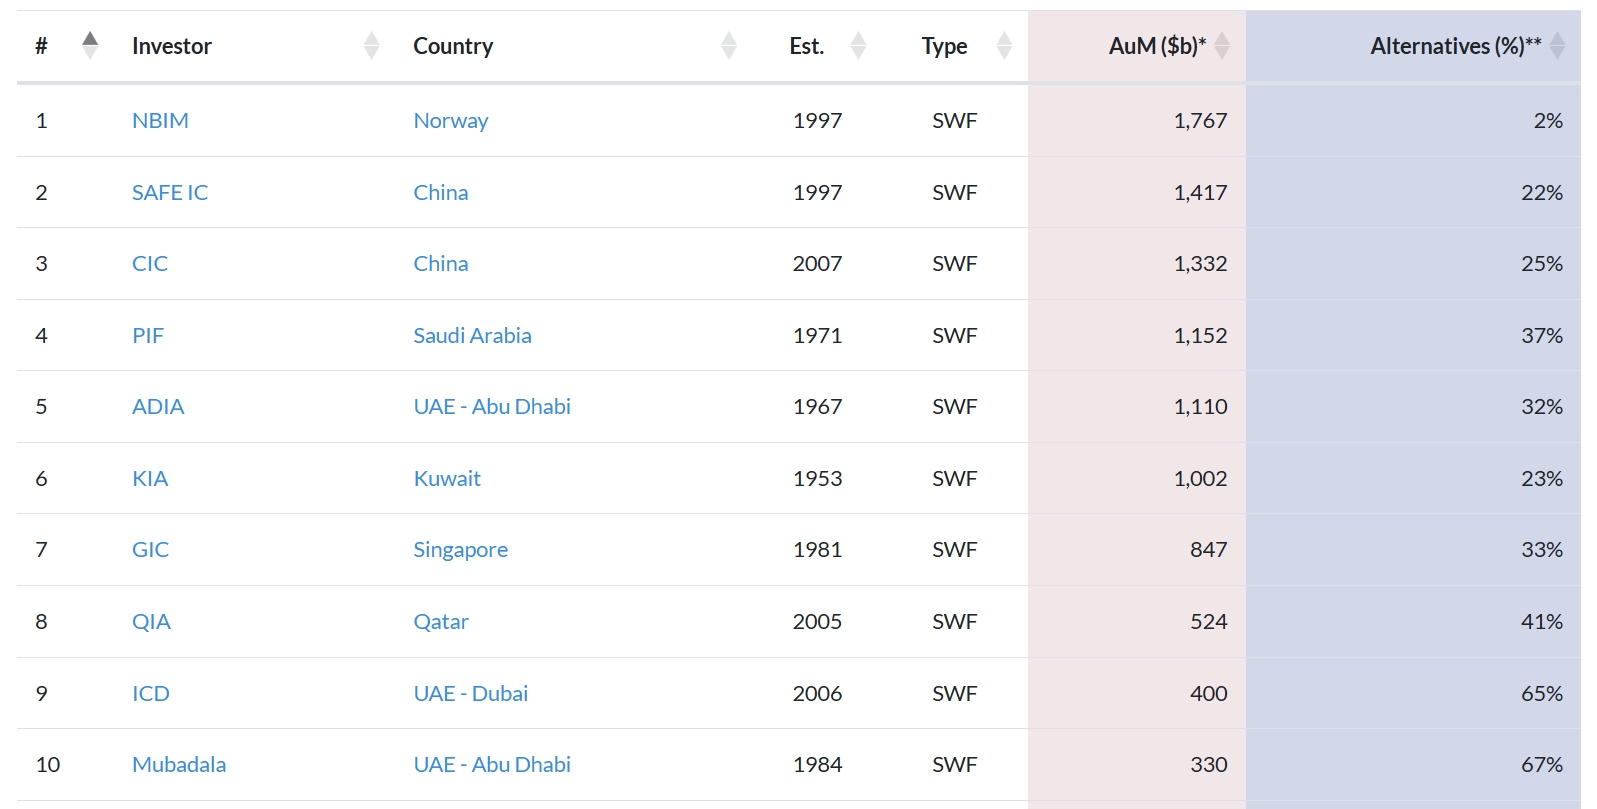Open the GIC investor link
The height and width of the screenshot is (809, 1597).
[x=150, y=550]
